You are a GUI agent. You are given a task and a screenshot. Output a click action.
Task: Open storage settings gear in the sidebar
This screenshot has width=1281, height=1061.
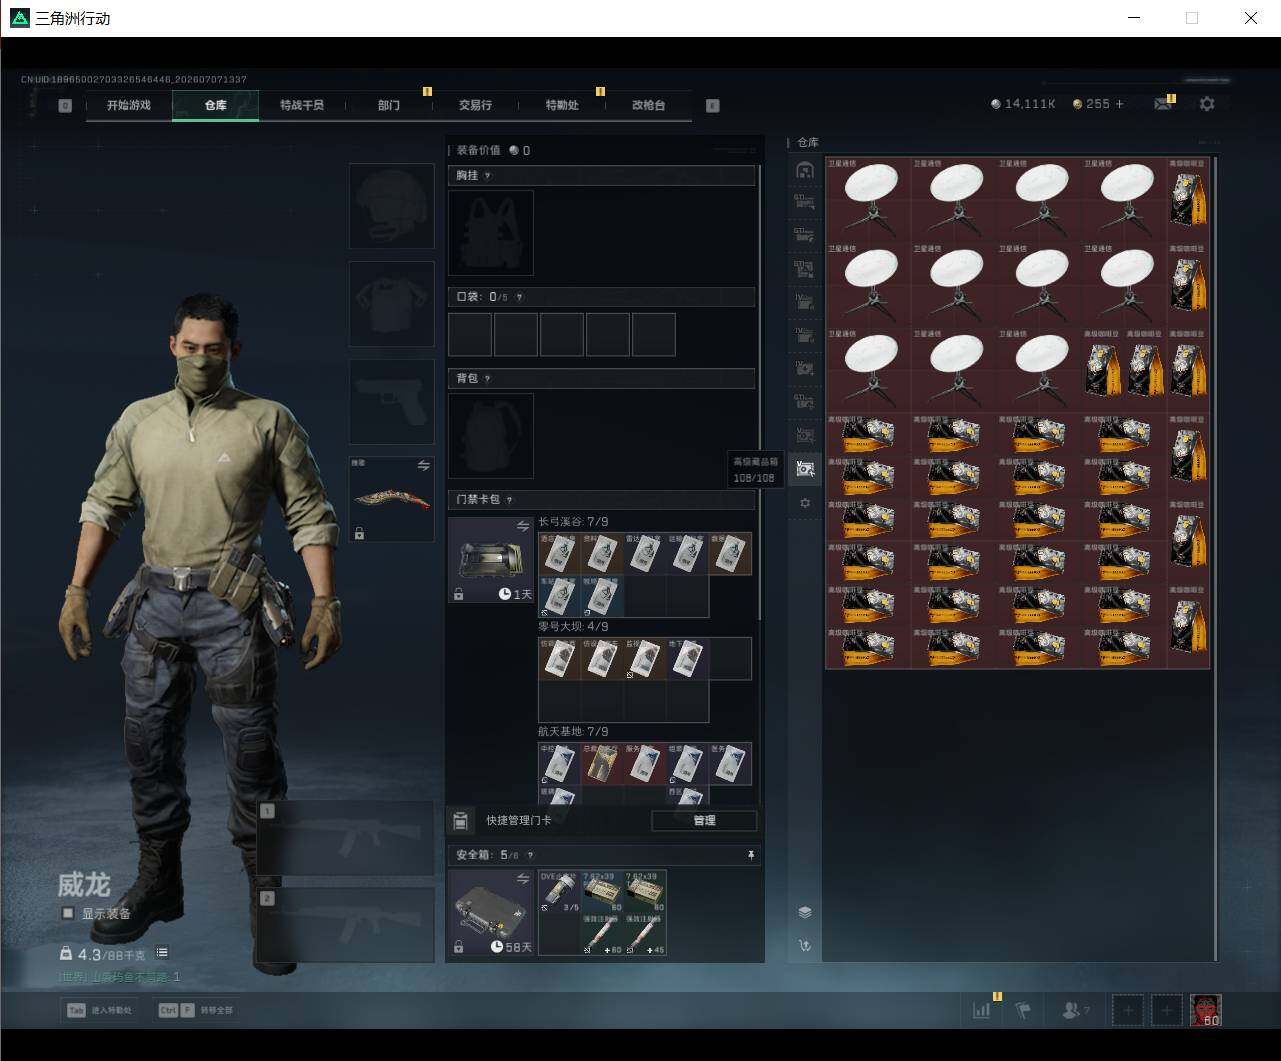click(805, 503)
